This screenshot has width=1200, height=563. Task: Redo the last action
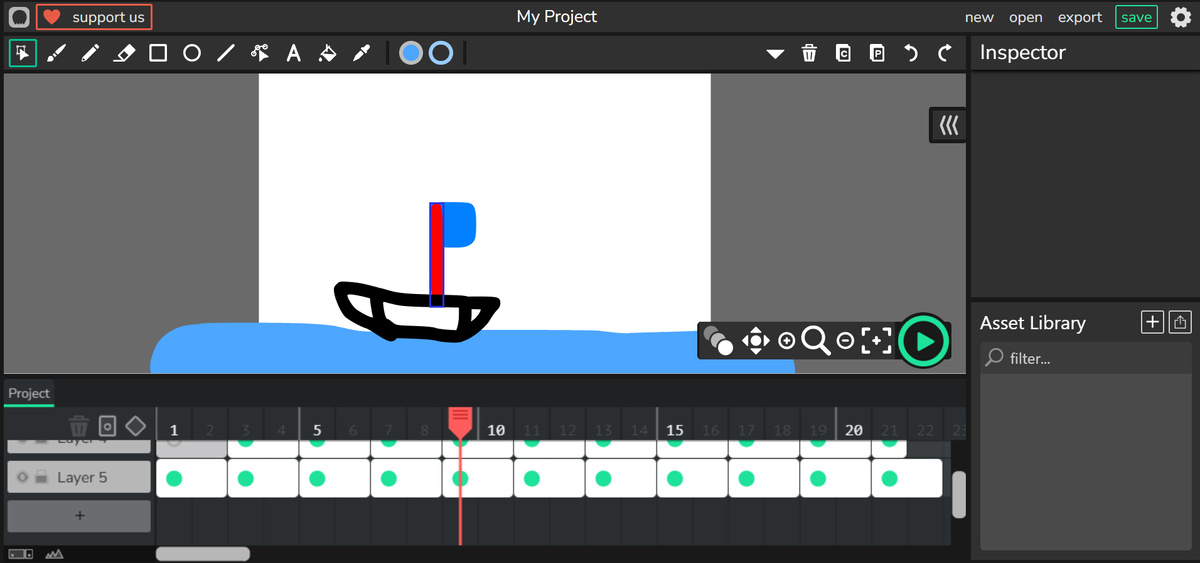pyautogui.click(x=944, y=53)
